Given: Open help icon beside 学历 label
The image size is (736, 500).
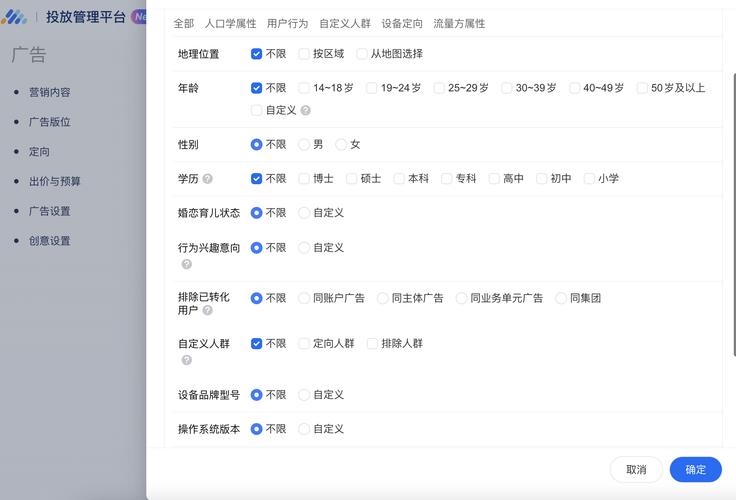Looking at the screenshot, I should [x=207, y=178].
